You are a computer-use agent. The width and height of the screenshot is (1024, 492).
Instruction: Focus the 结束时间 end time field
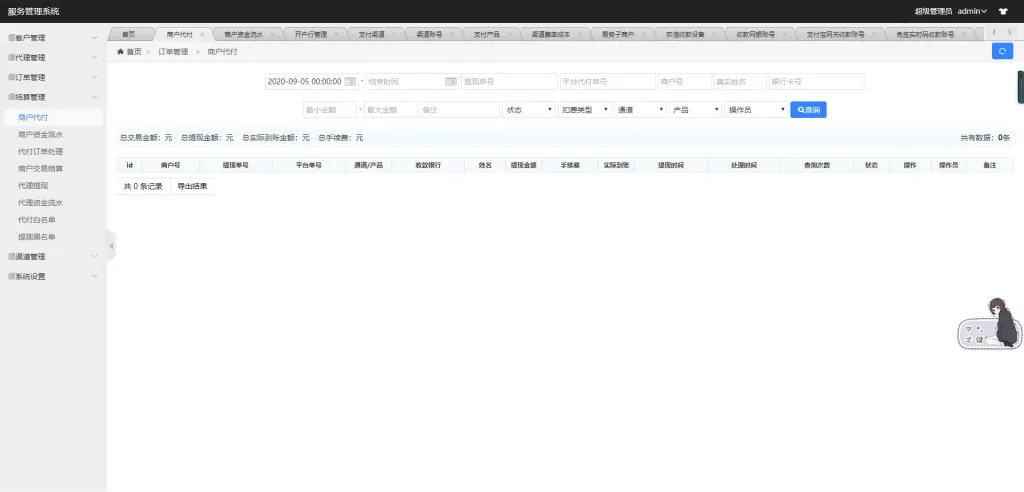[x=412, y=82]
